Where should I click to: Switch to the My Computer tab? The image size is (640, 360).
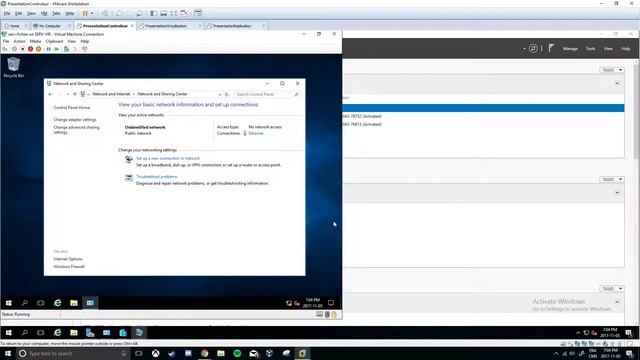pos(50,26)
